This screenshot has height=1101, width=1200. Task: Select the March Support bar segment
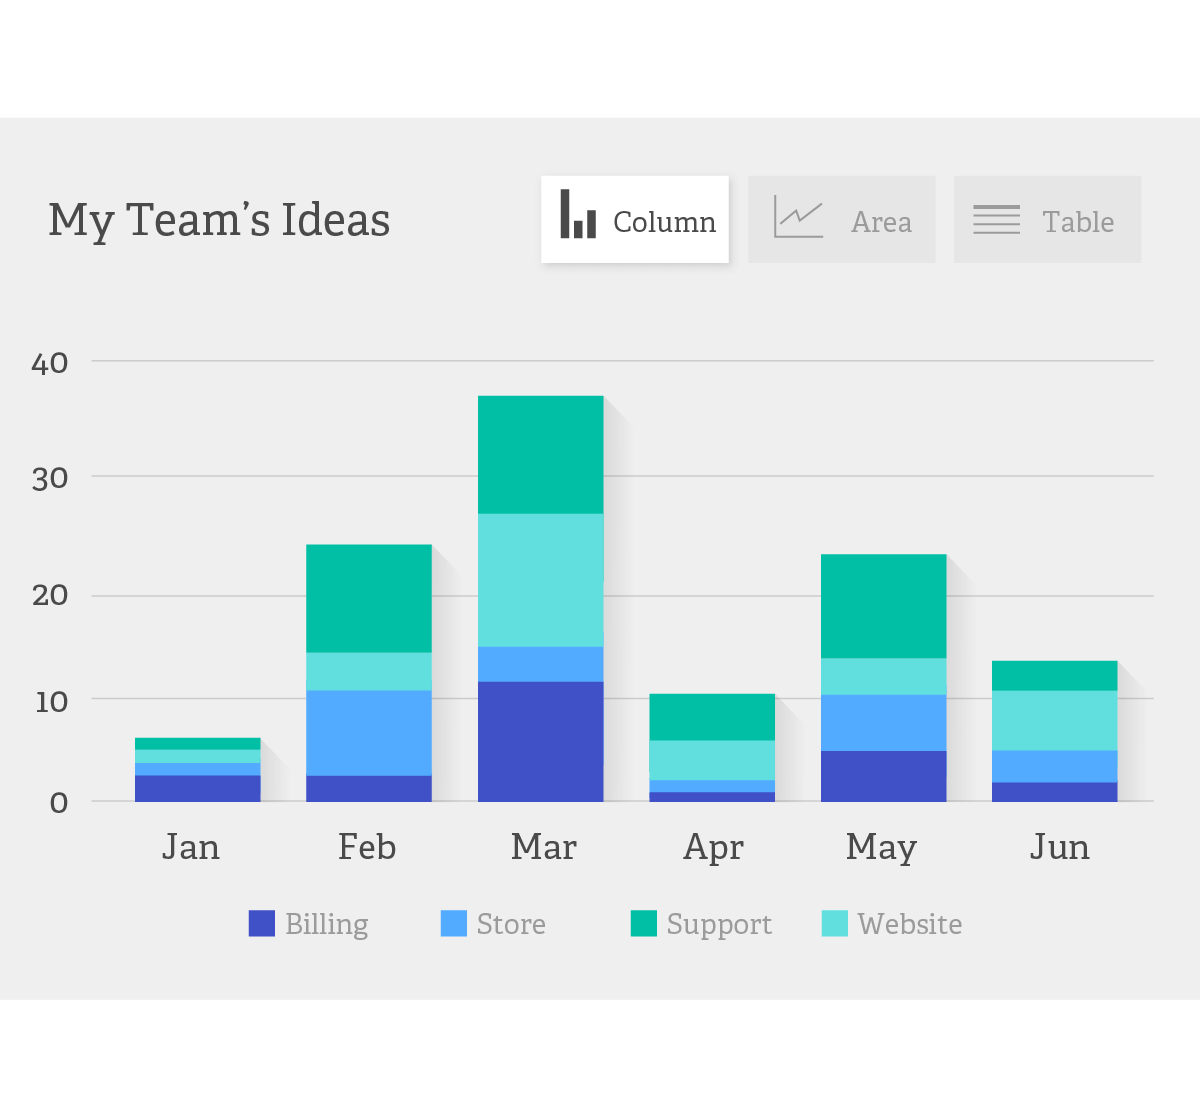(541, 455)
